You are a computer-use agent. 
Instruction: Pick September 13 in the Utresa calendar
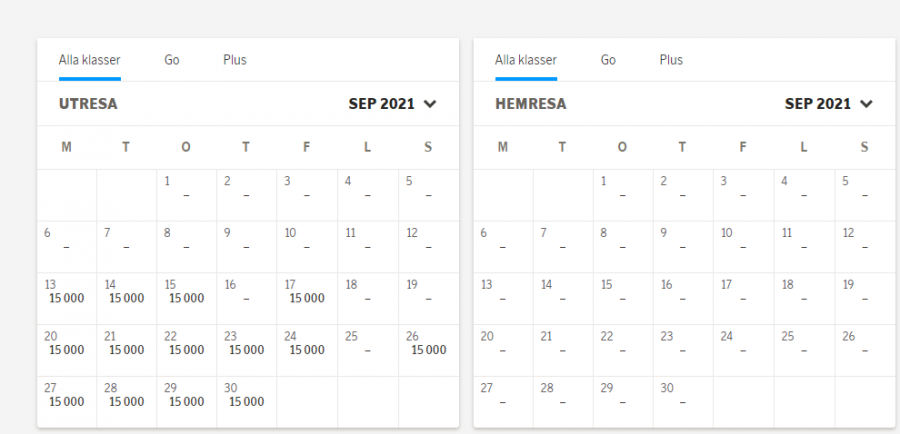coord(67,298)
